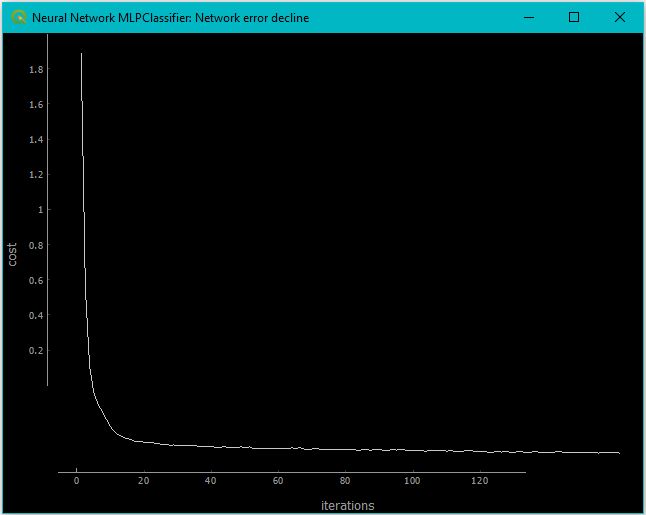The image size is (646, 515).
Task: Minimize the Network error decline window
Action: click(x=529, y=17)
